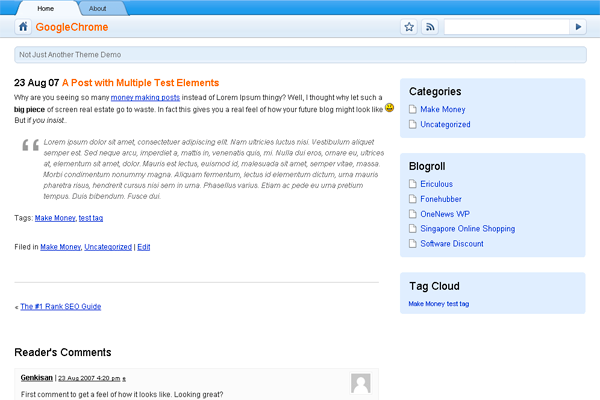600x400 pixels.
Task: Go to The #1 Rank SEO Guide post
Action: (61, 307)
